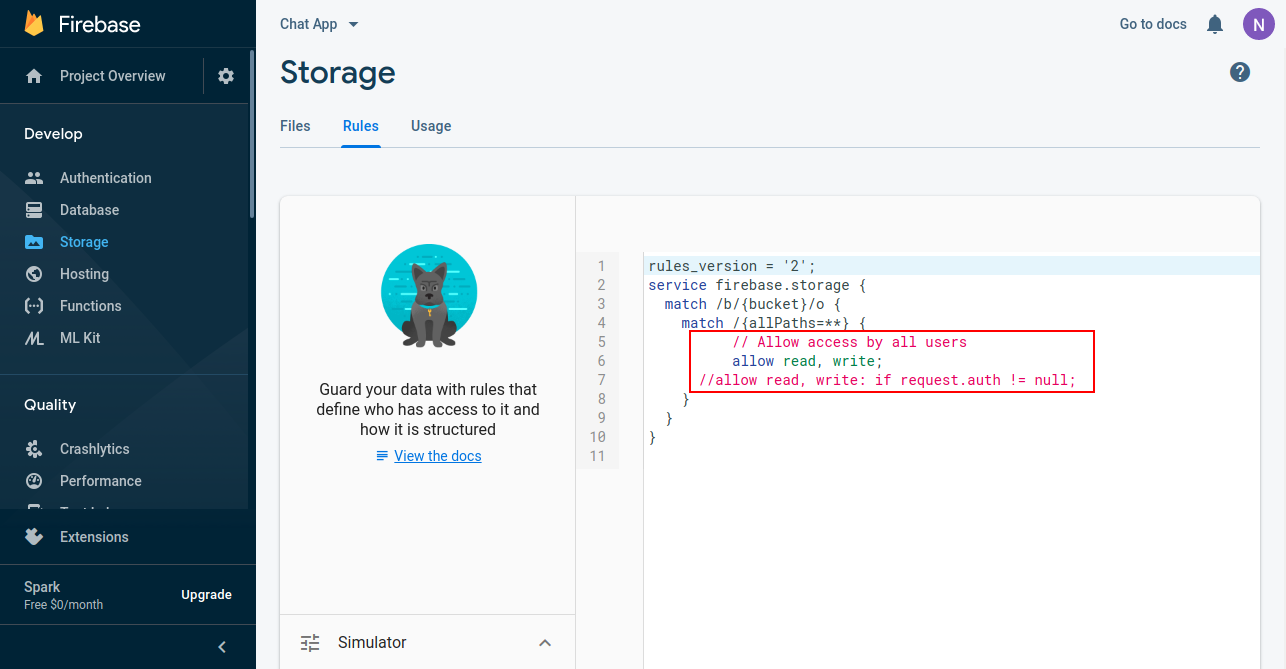The height and width of the screenshot is (669, 1286).
Task: Switch to the Files tab
Action: [x=295, y=126]
